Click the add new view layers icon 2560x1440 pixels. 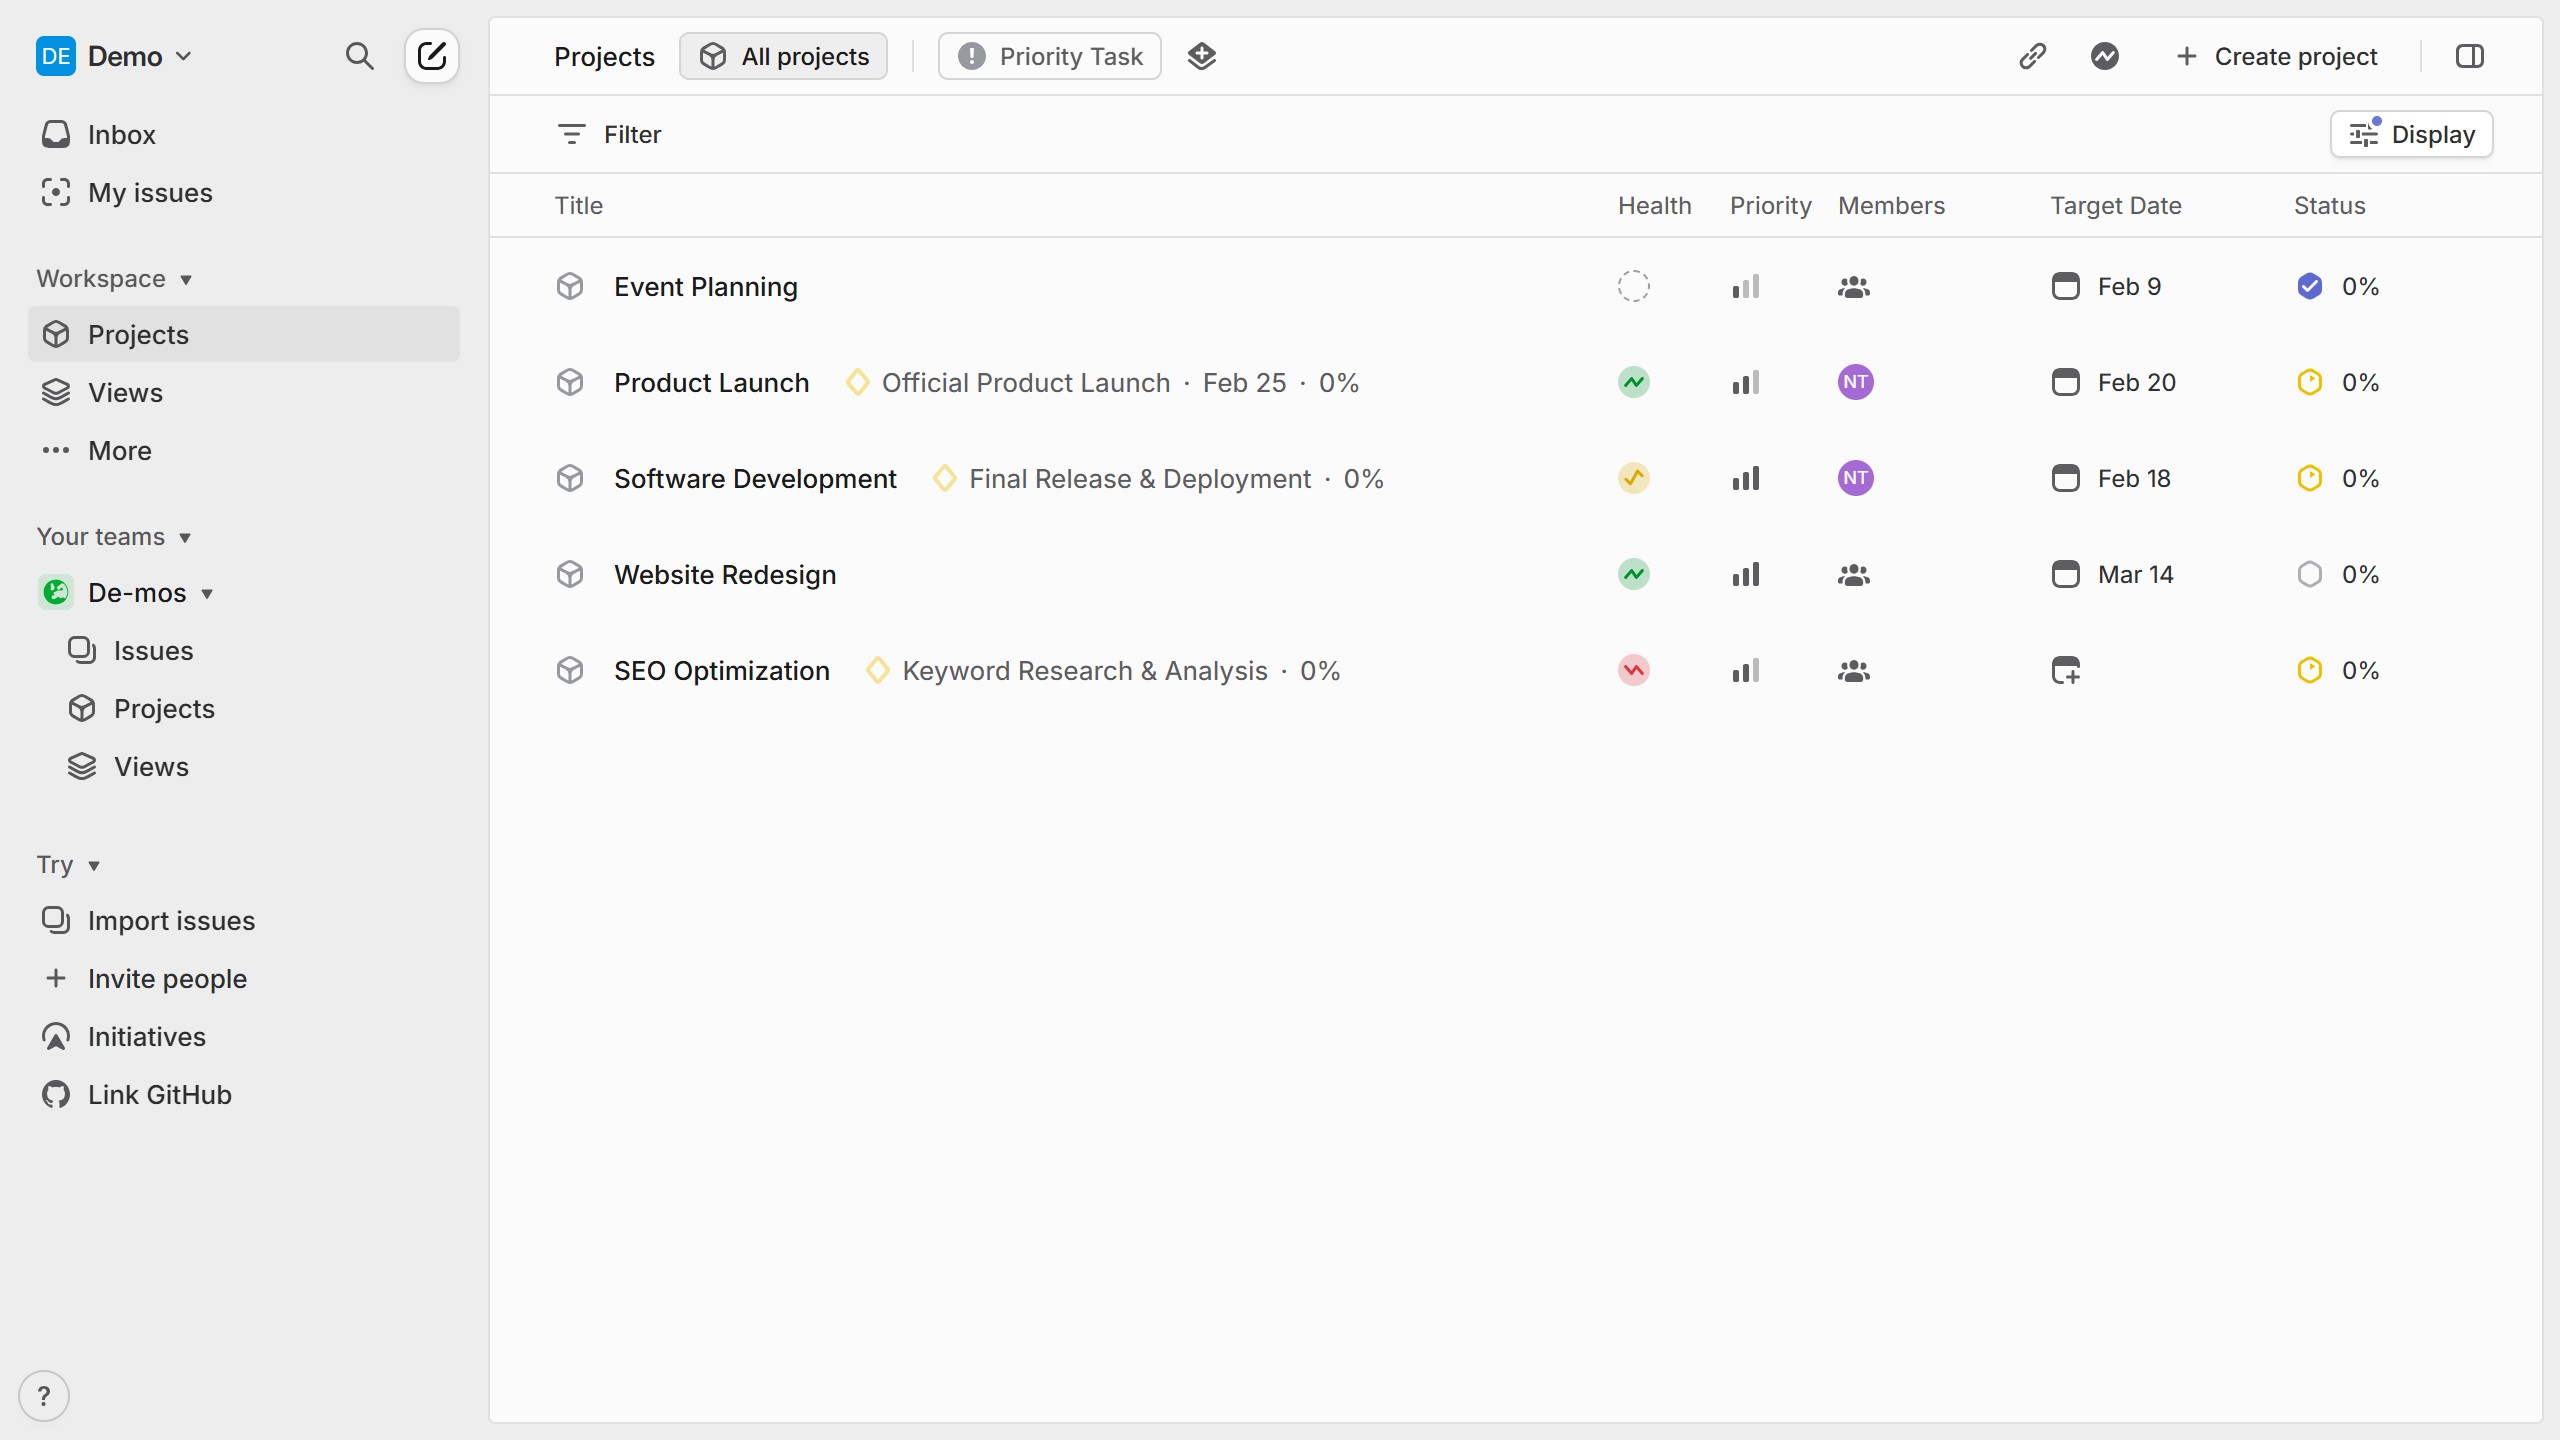coord(1202,56)
